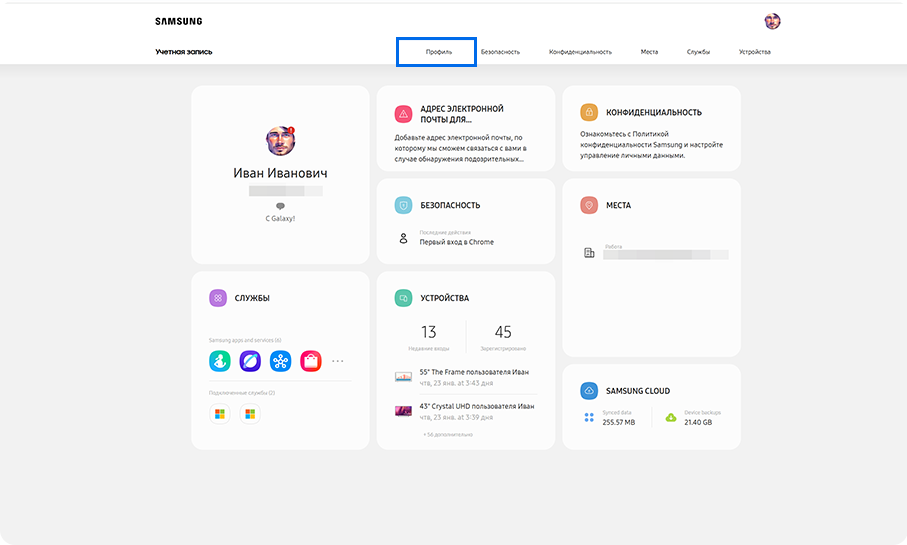
Task: Click the purple Службы card icon
Action: click(217, 298)
